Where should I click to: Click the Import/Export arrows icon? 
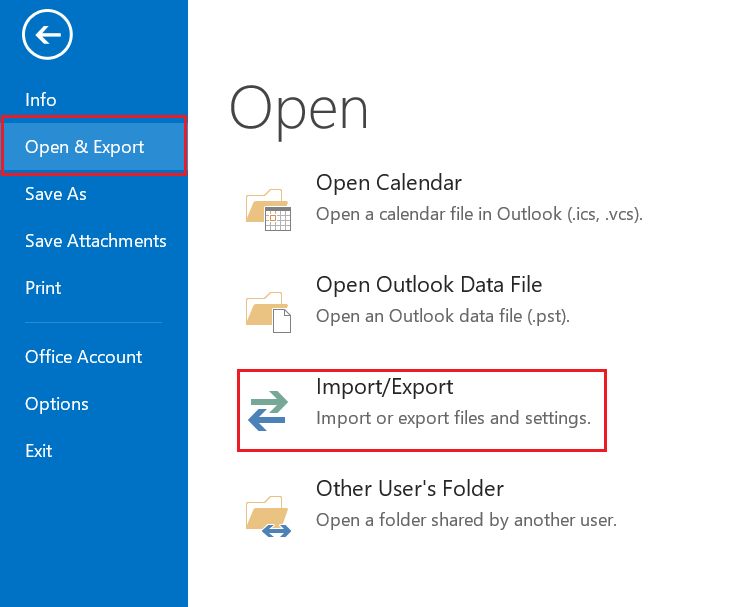click(267, 411)
